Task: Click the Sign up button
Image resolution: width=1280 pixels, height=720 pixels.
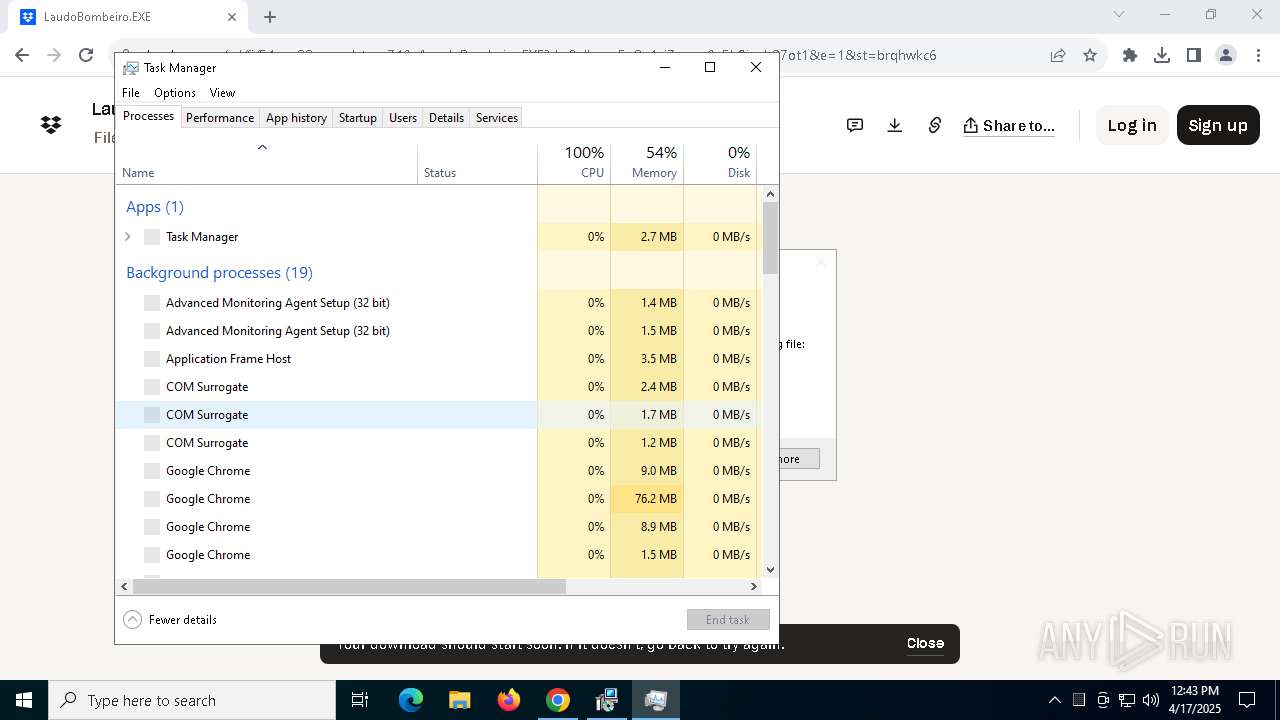Action: 1218,125
